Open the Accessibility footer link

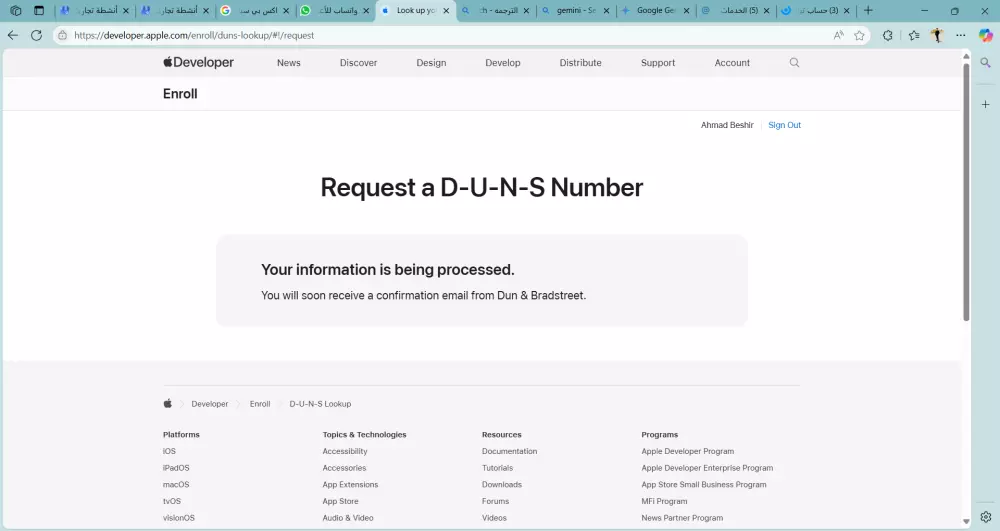[x=345, y=451]
